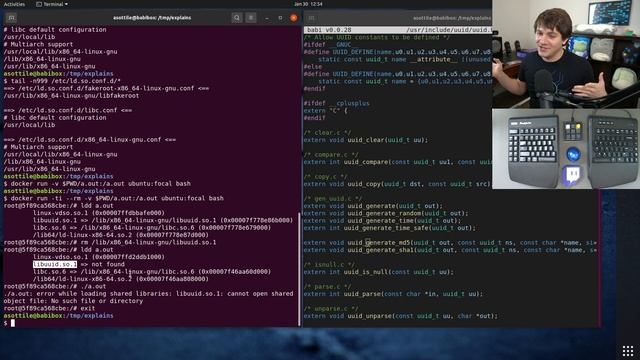Click the 'exit' command line
This screenshot has width=640, height=360.
[88, 309]
